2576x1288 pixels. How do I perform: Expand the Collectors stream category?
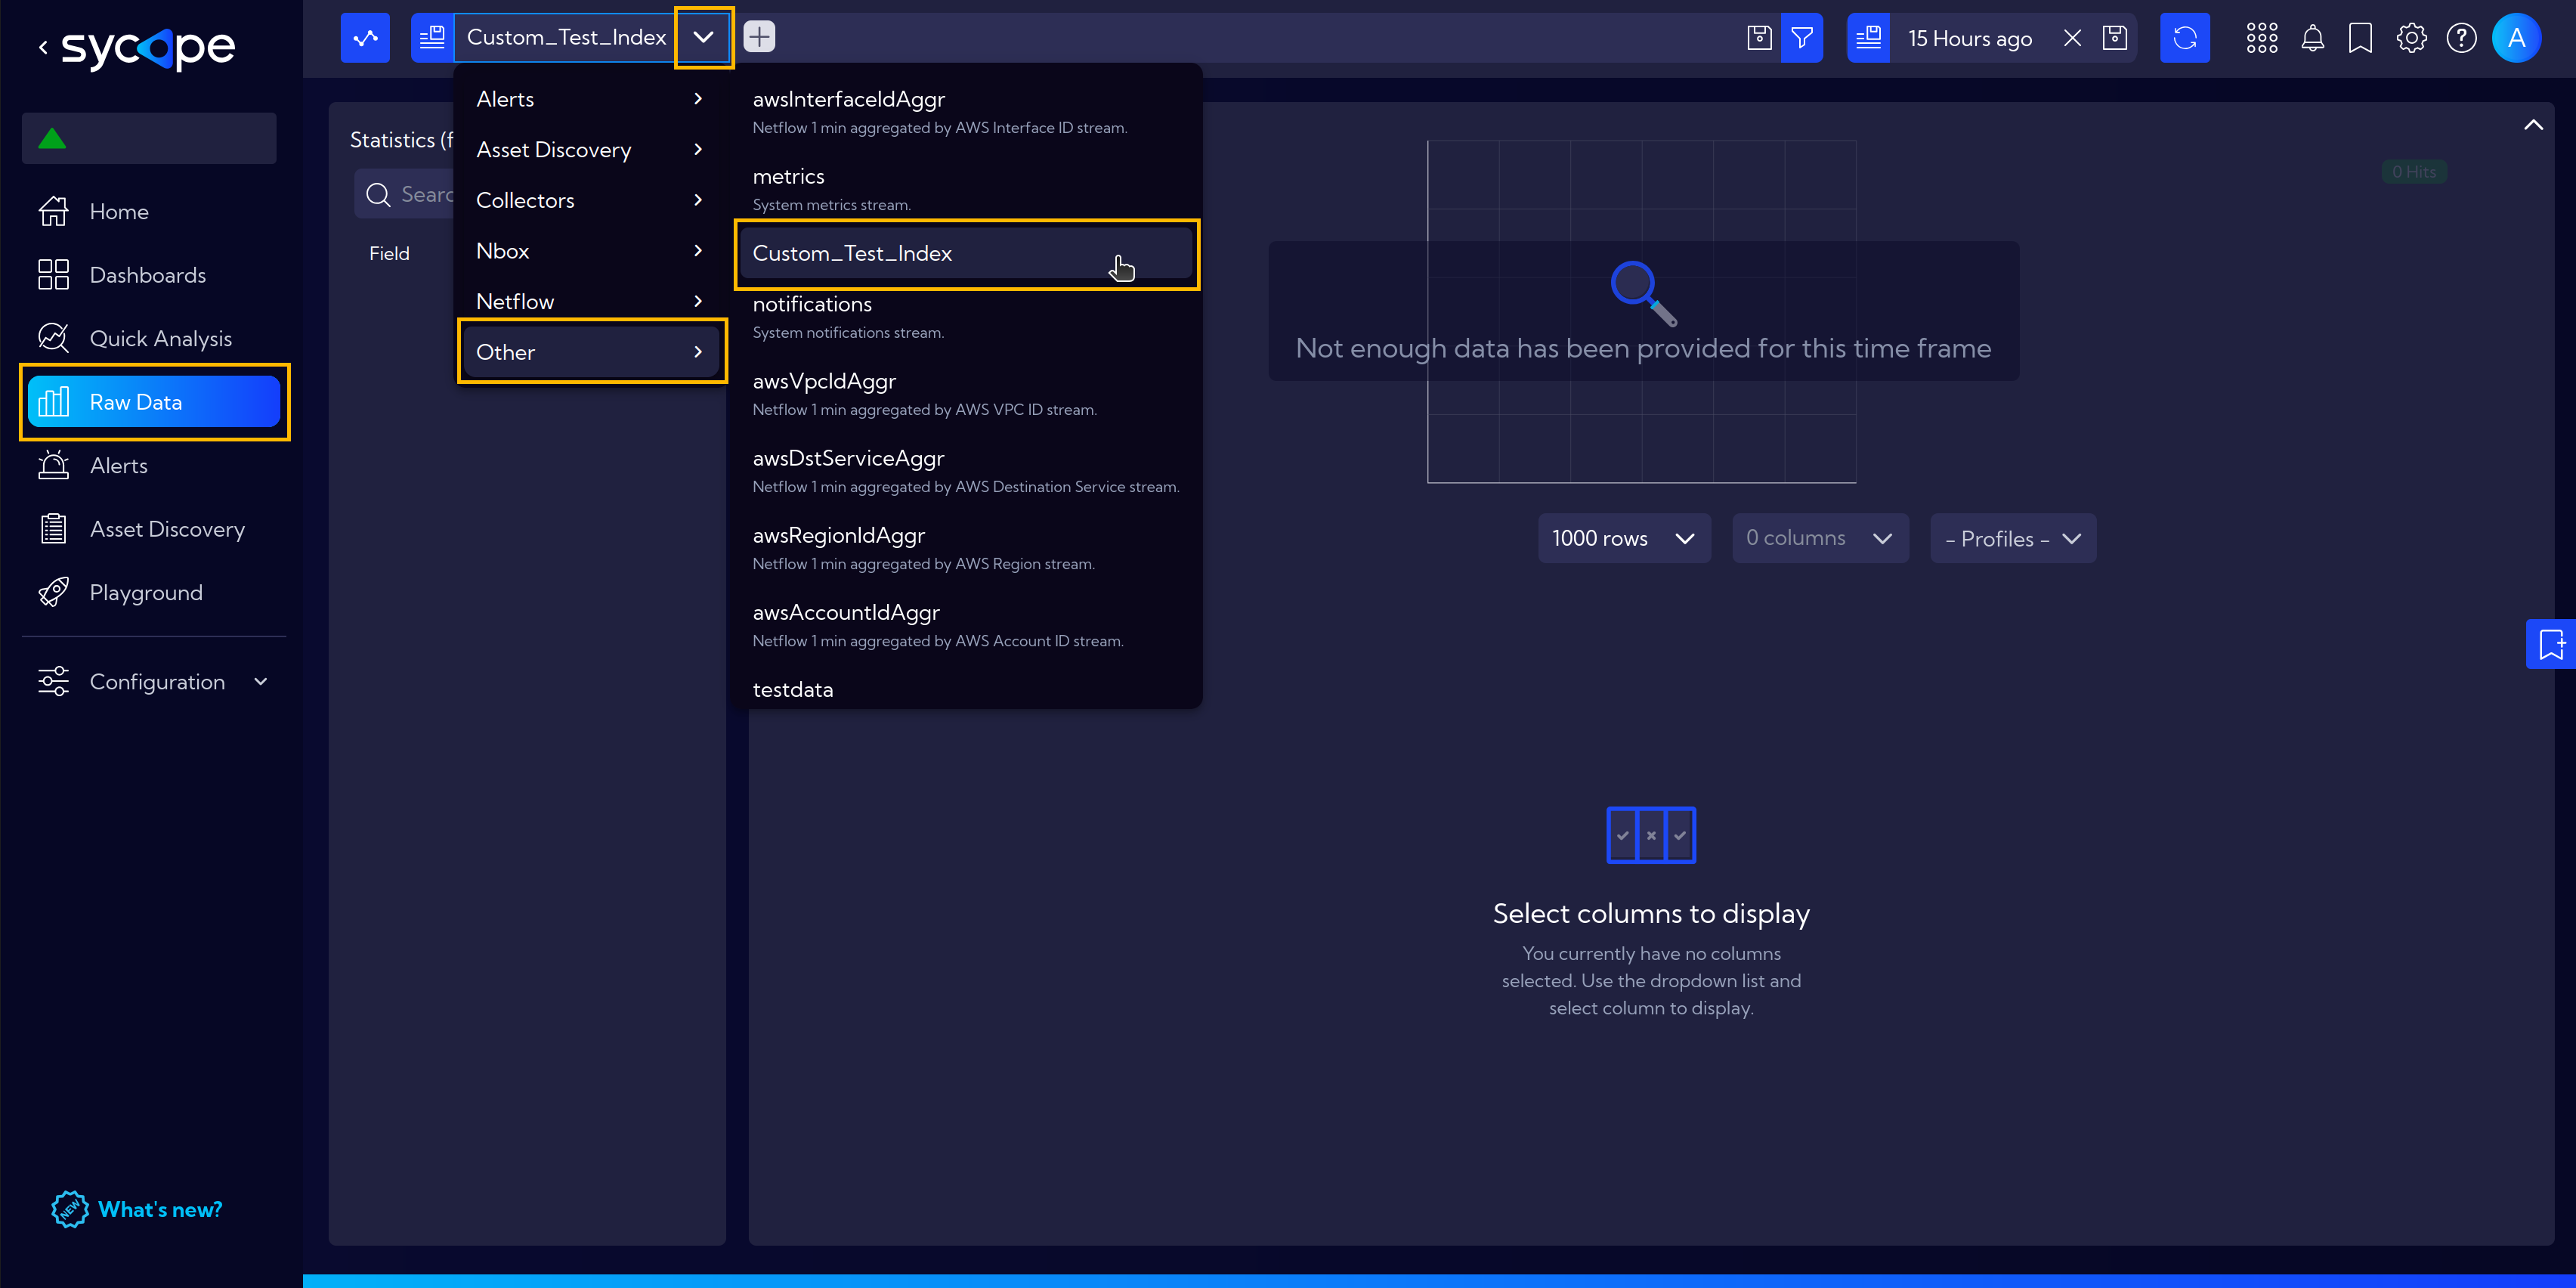[x=590, y=200]
